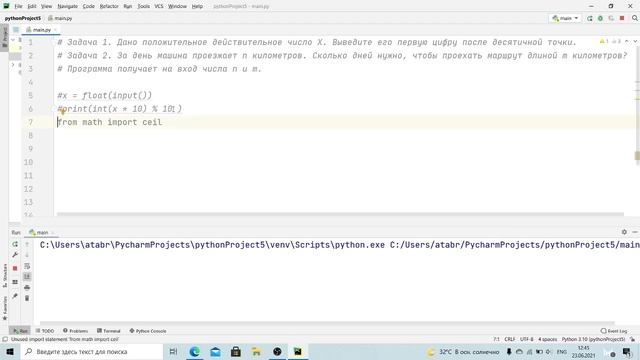Select the main.py editor tab
This screenshot has width=640, height=360.
coord(40,30)
